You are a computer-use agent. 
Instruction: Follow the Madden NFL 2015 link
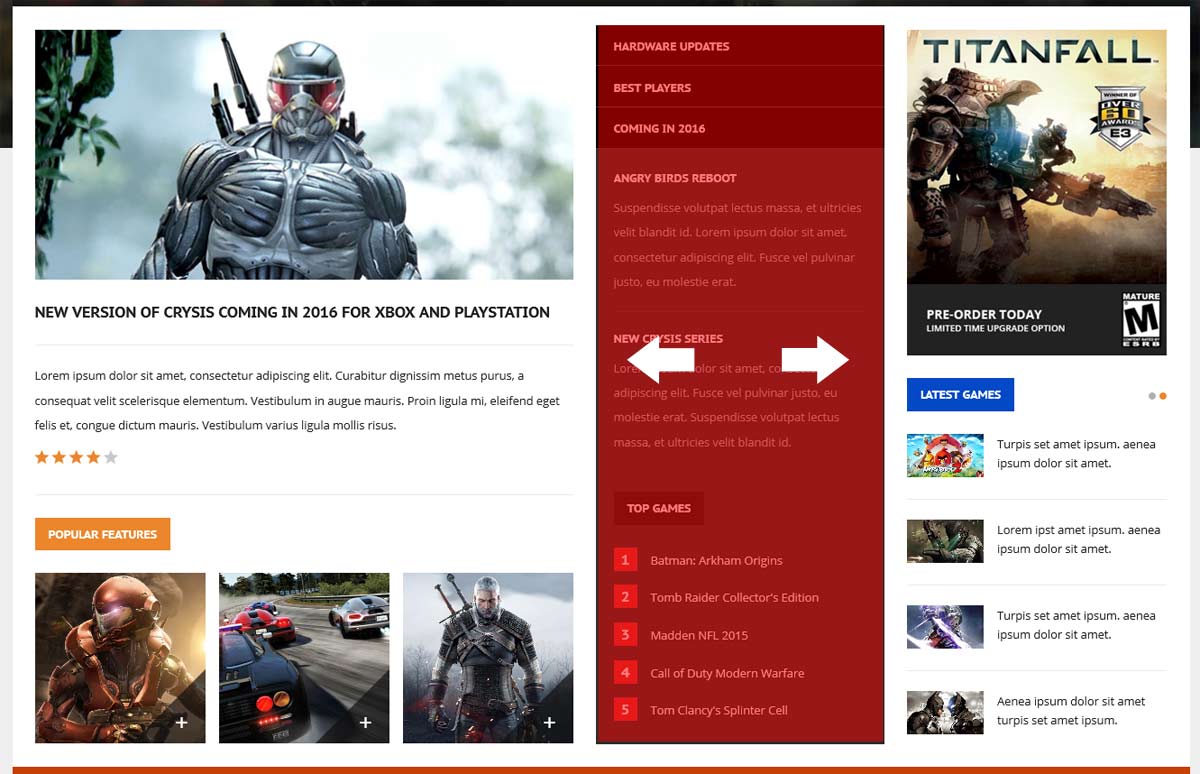tap(699, 636)
